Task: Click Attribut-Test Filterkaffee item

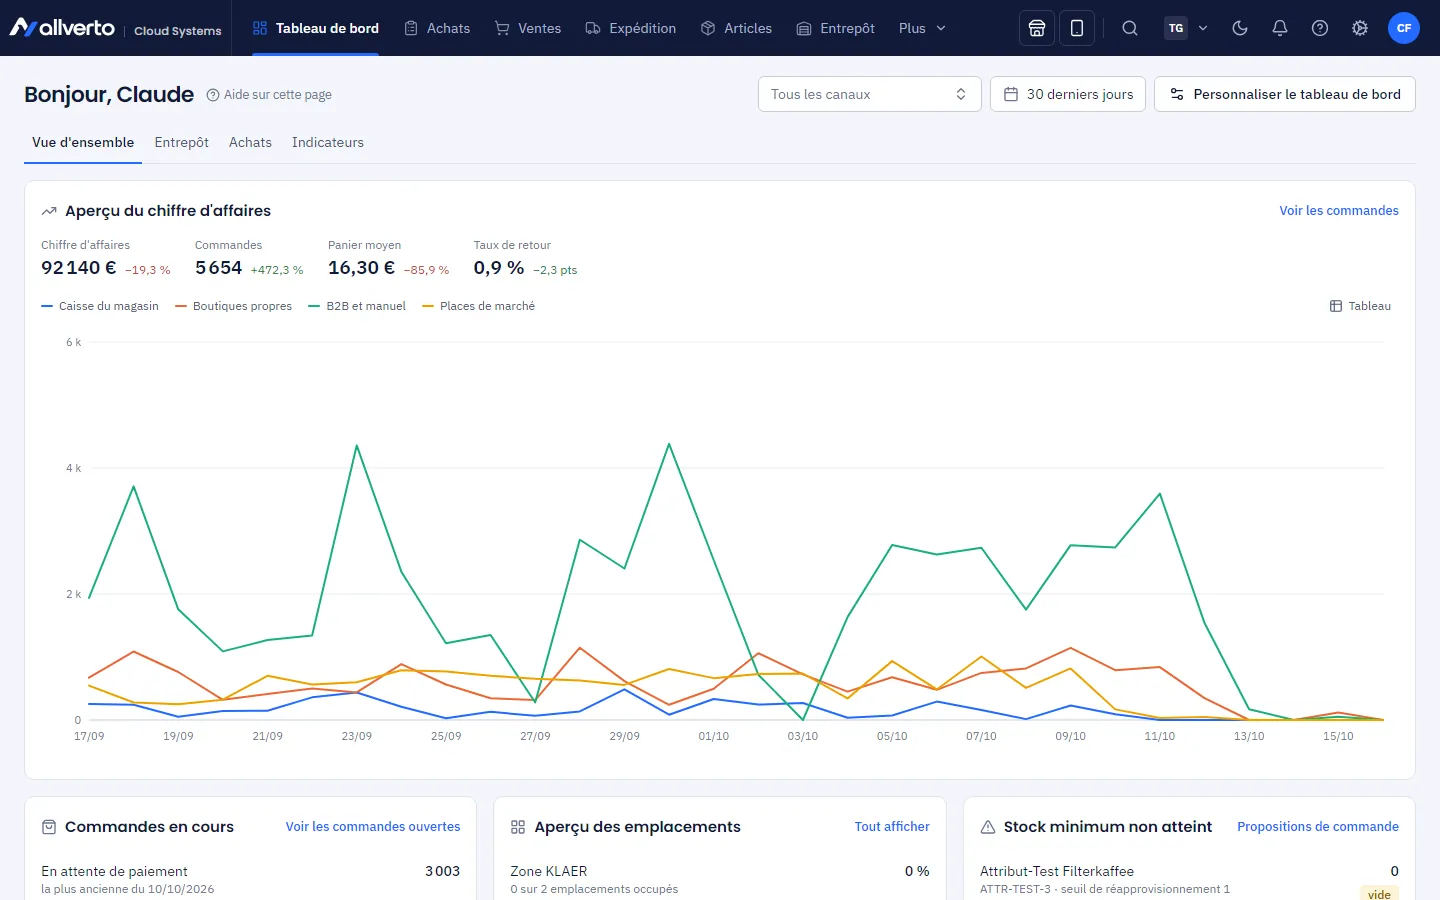Action: pos(1057,871)
